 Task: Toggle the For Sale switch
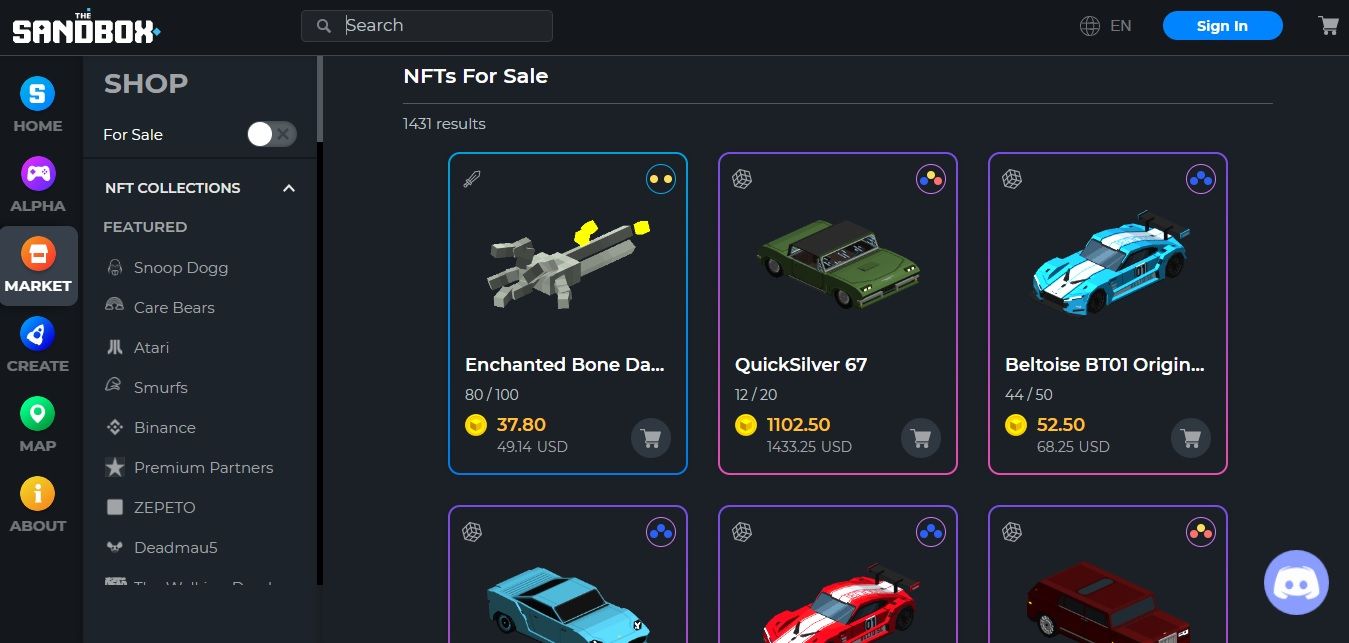(272, 134)
